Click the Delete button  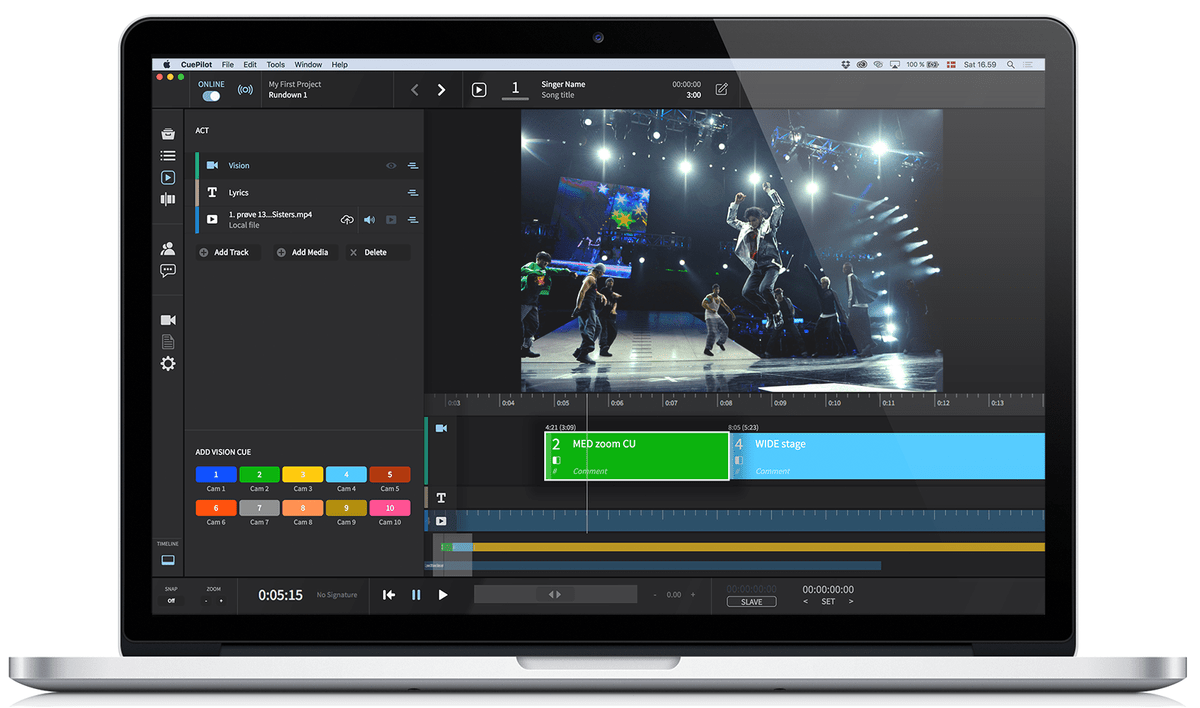click(x=377, y=252)
